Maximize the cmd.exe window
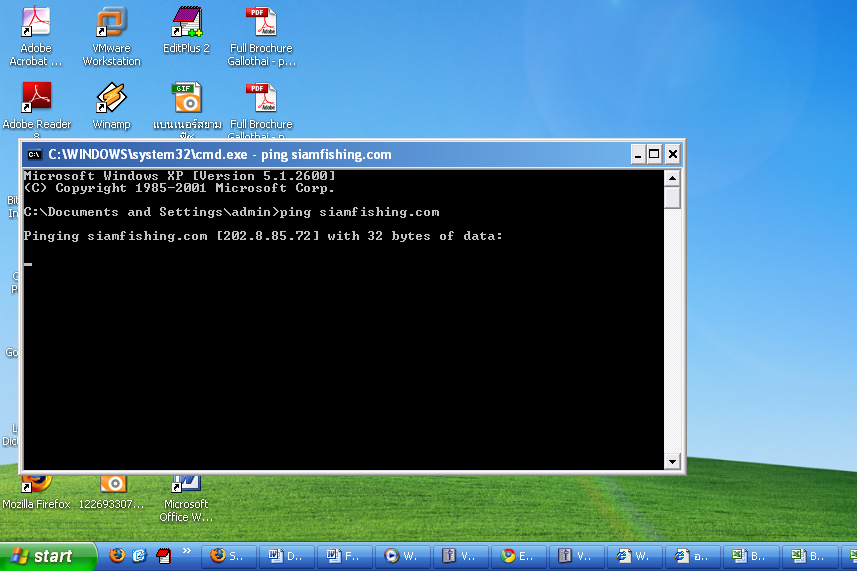857x571 pixels. [654, 155]
